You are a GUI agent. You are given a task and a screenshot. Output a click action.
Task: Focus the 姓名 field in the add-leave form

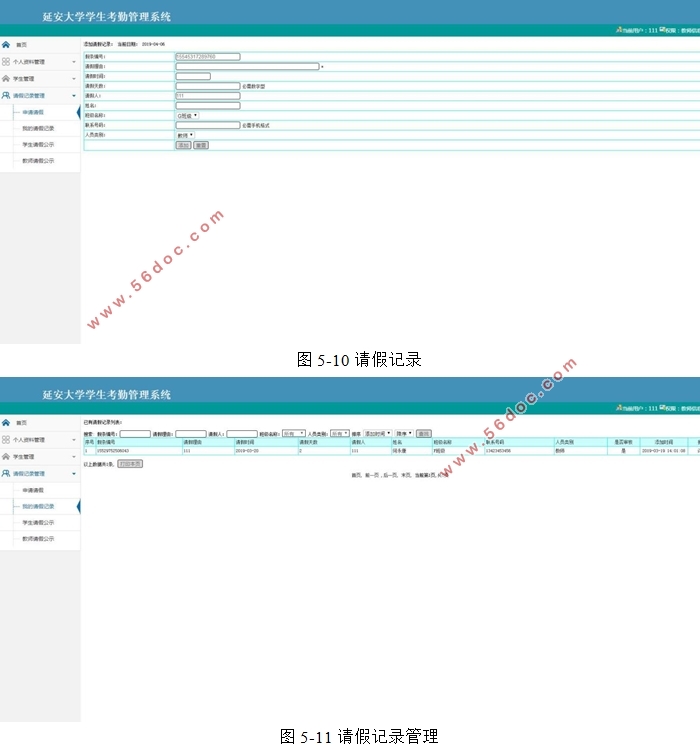tap(208, 106)
